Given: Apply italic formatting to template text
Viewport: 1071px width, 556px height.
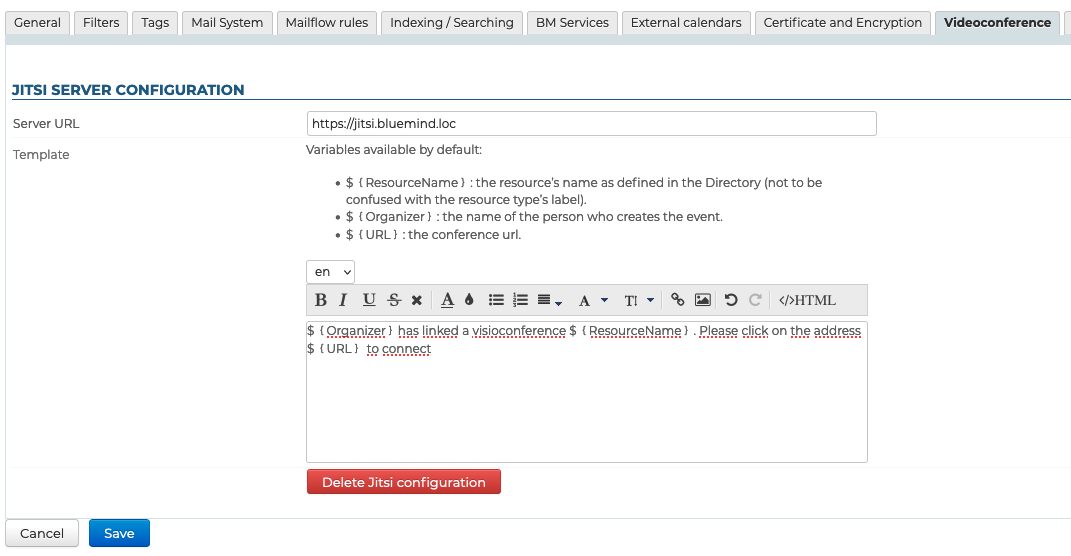Looking at the screenshot, I should coord(343,300).
